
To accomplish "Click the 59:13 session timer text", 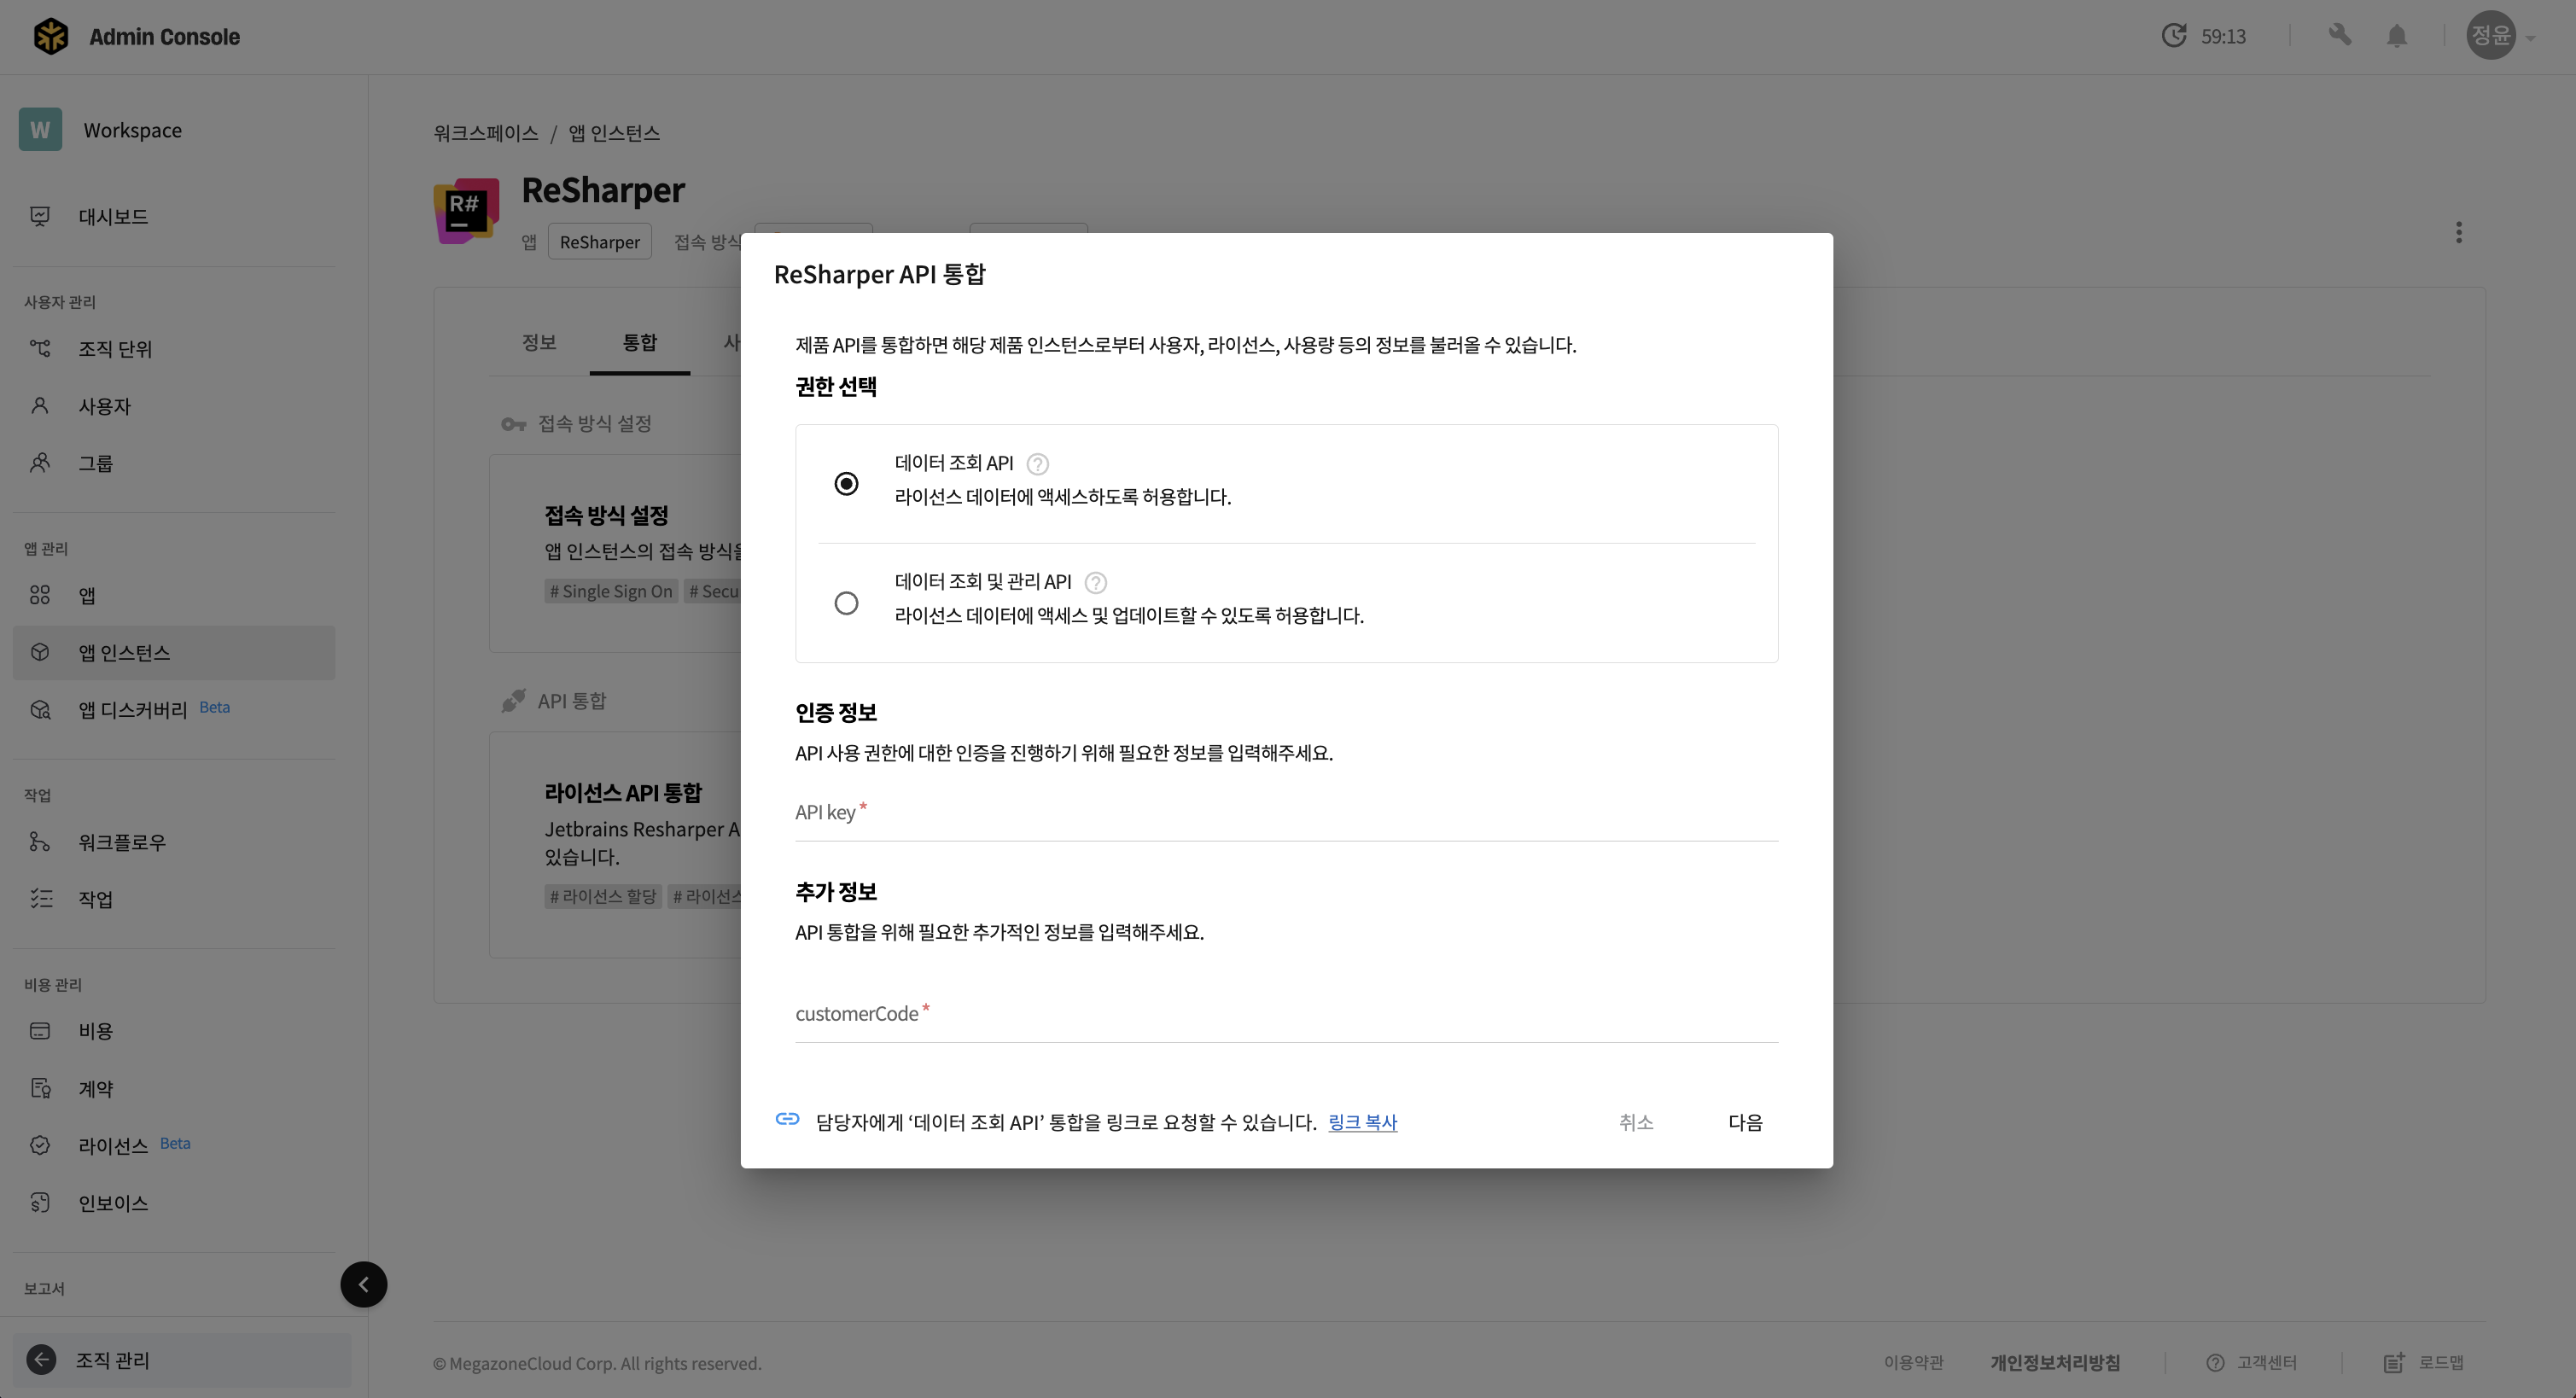I will point(2224,36).
